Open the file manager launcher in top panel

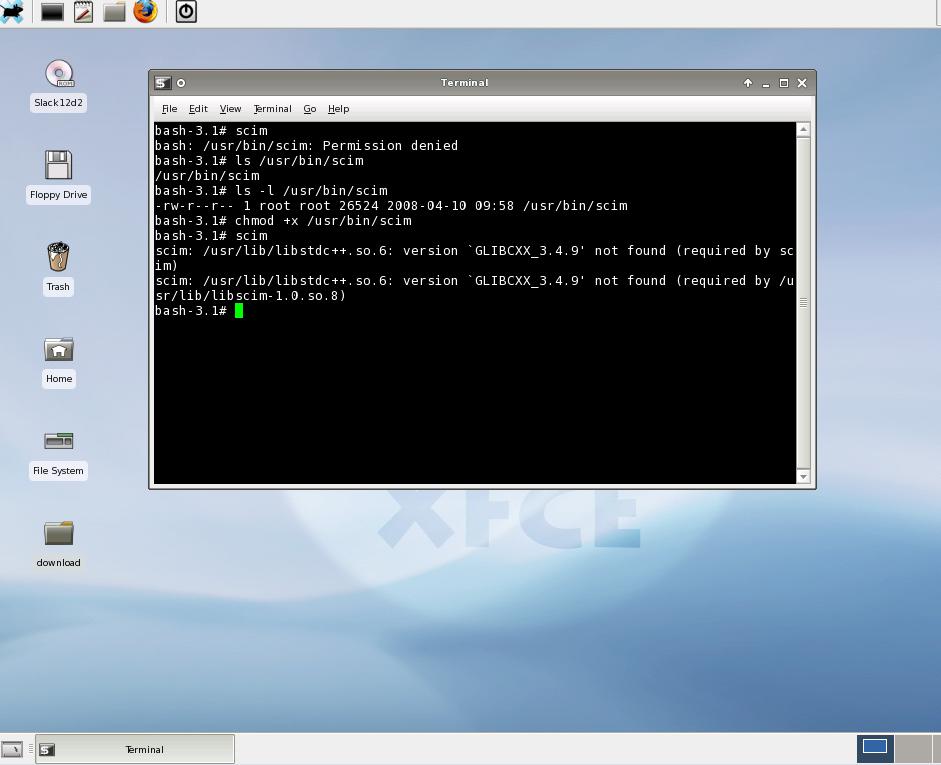(114, 12)
